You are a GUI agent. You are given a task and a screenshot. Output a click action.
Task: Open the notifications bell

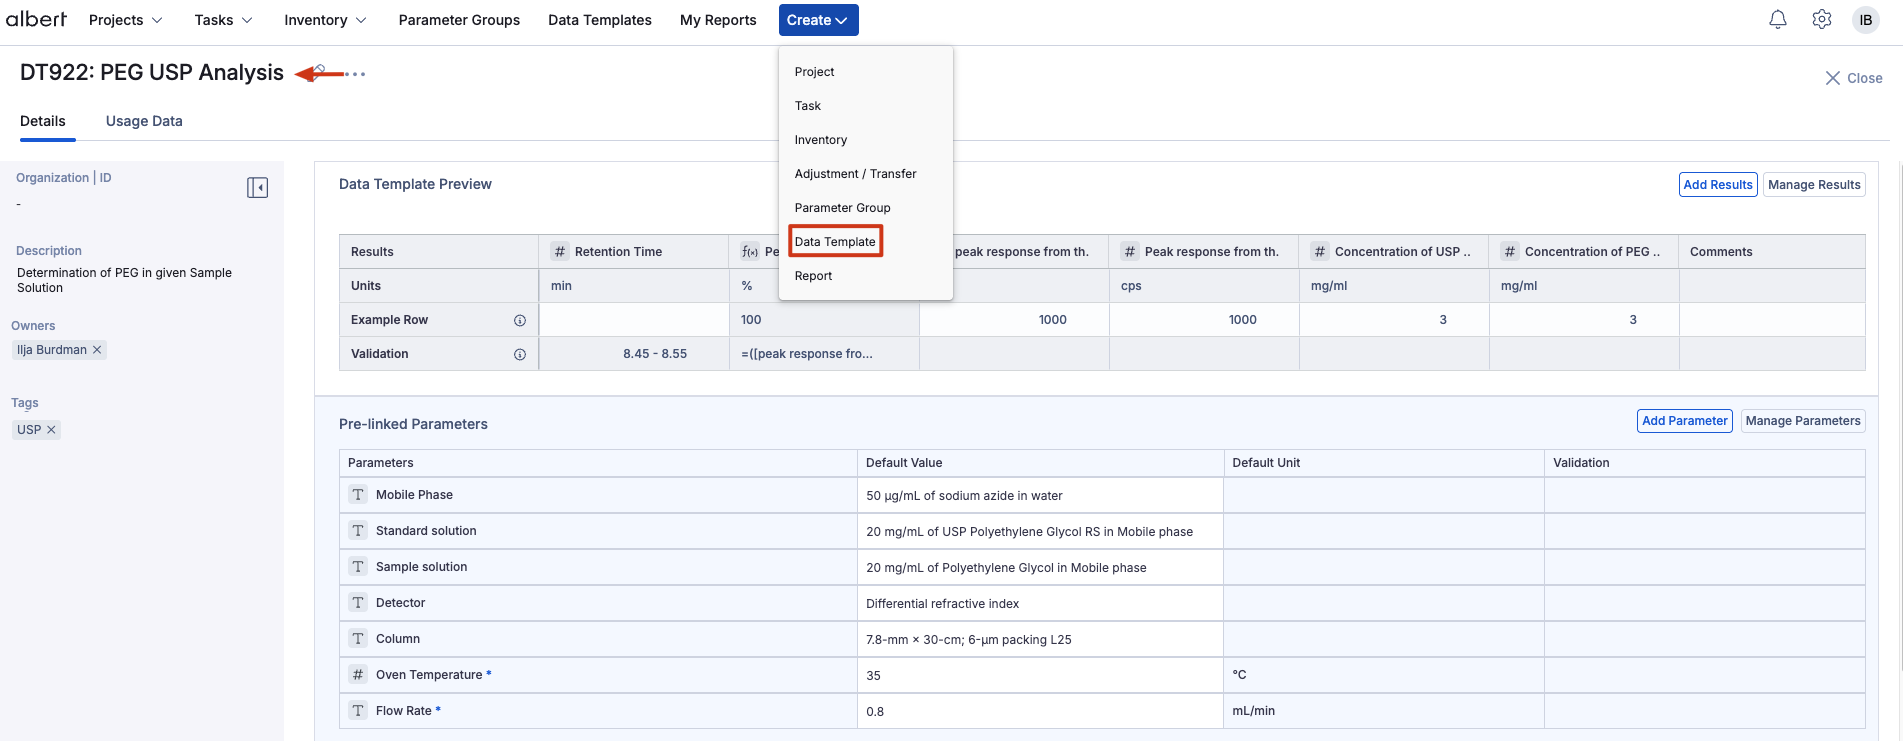[x=1778, y=20]
